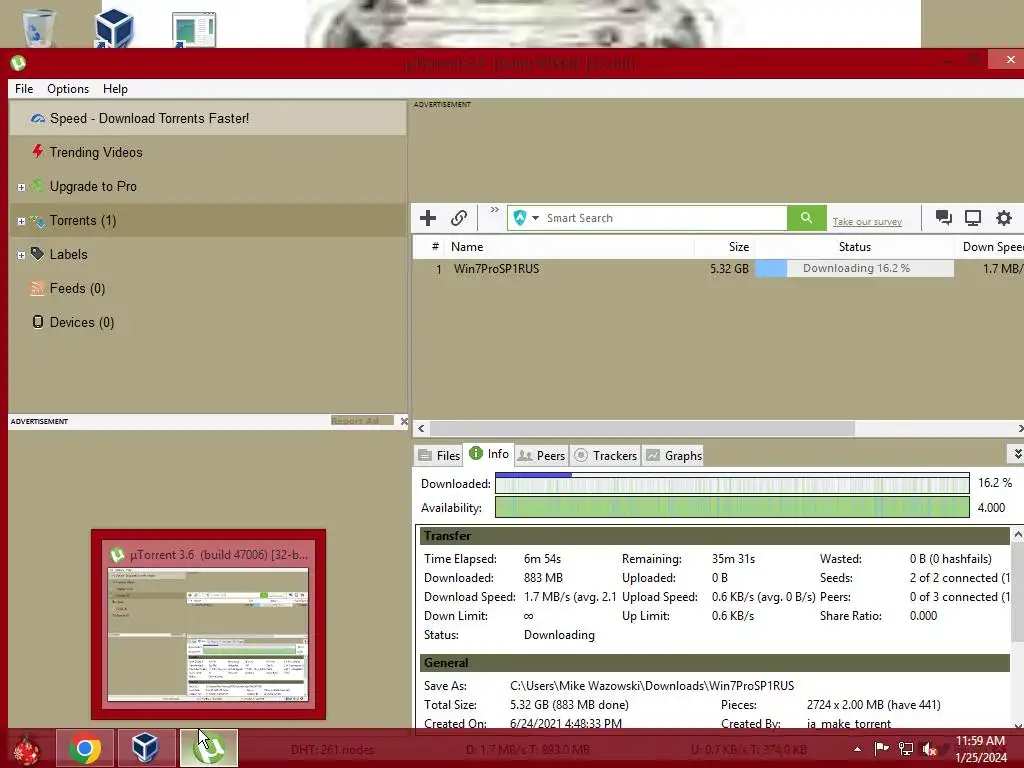Select Devices (0) in sidebar
Screen dimensions: 1024x768
208,322
